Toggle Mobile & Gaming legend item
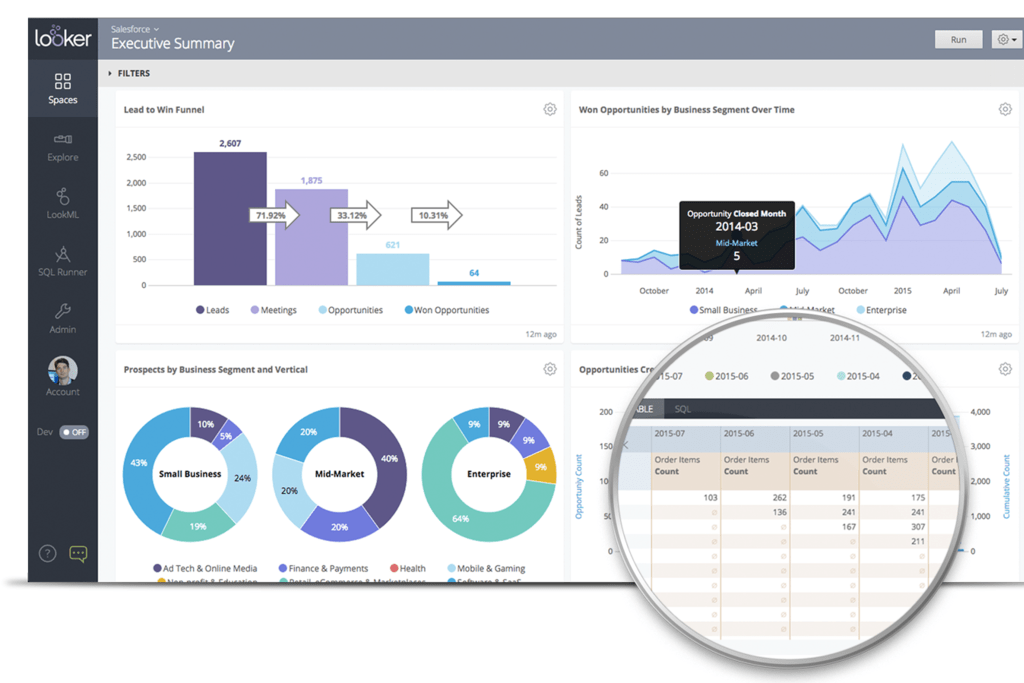1024x683 pixels. 487,568
